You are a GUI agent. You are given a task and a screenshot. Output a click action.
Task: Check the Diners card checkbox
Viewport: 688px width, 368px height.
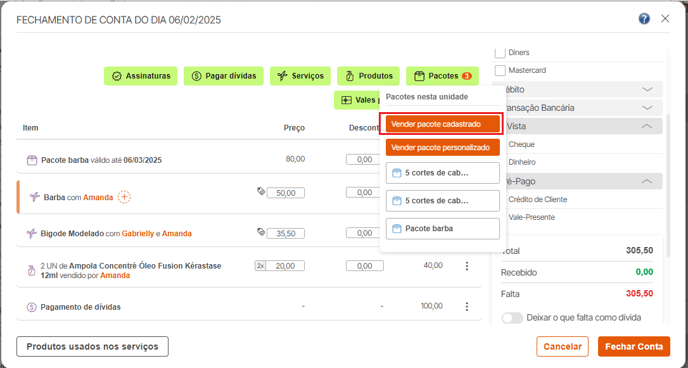[x=500, y=53]
